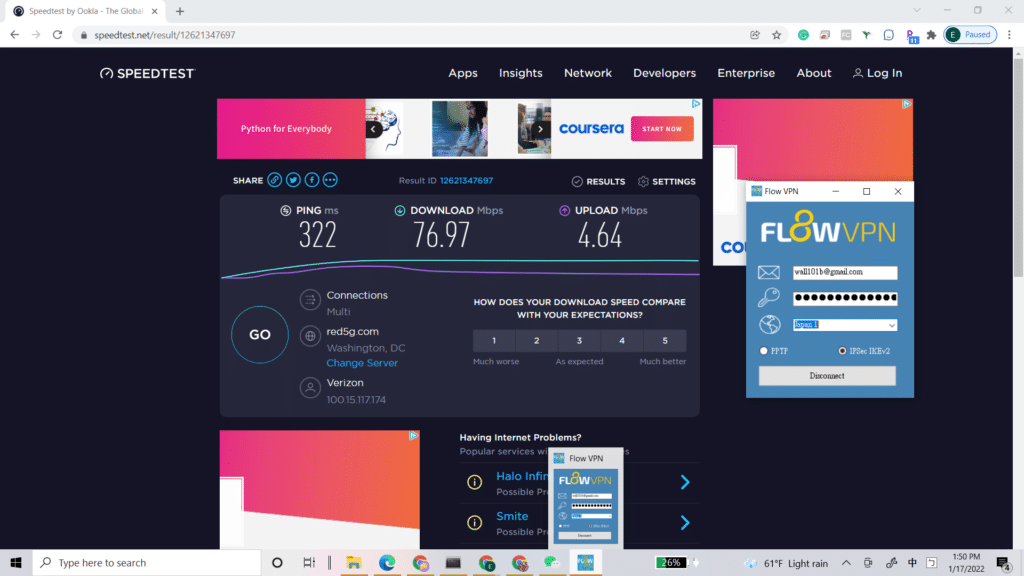Rate download speed as 3 As expected
1024x576 pixels.
pyautogui.click(x=579, y=340)
